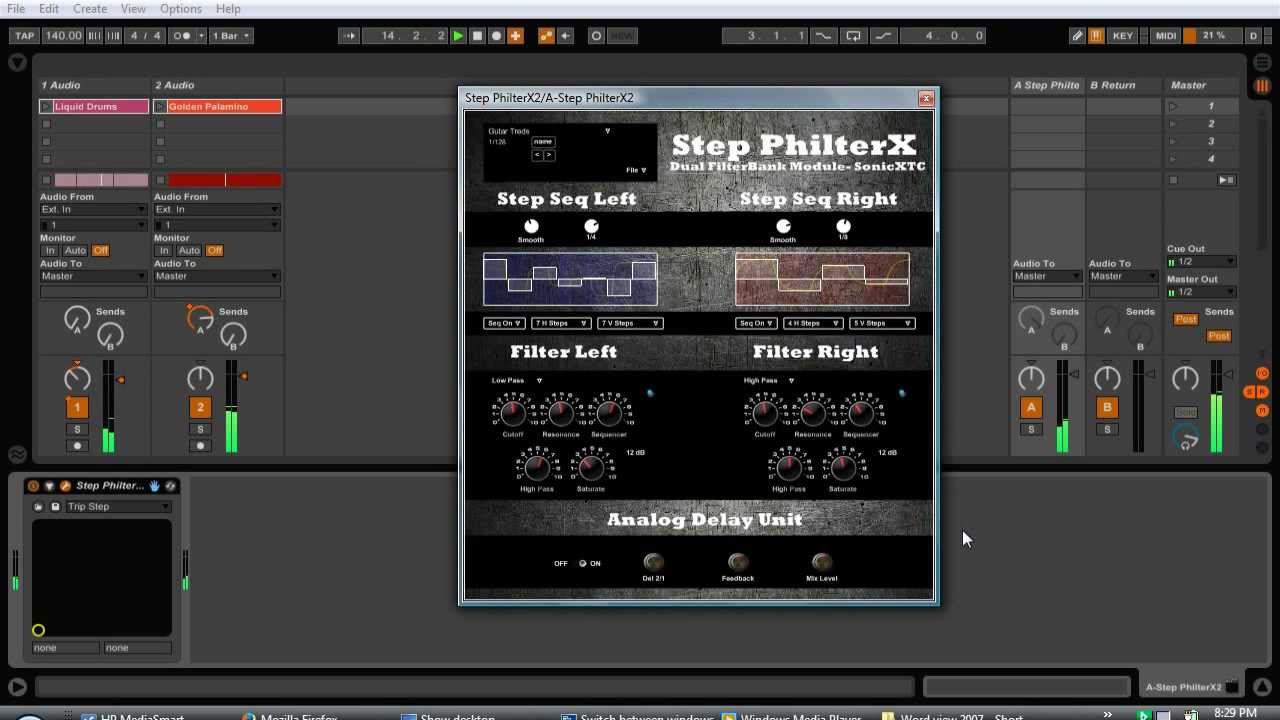Enable KEY map mode
Image resolution: width=1280 pixels, height=720 pixels.
[x=1123, y=36]
